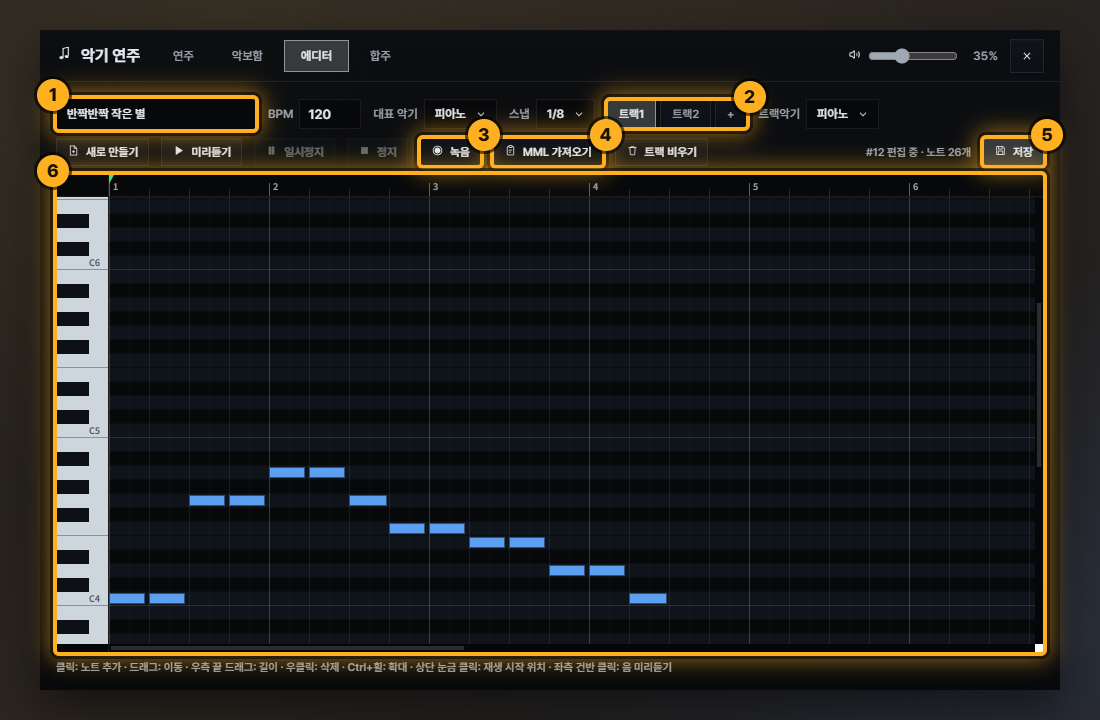This screenshot has height=720, width=1100.
Task: Click the speaker volume icon
Action: coord(854,55)
